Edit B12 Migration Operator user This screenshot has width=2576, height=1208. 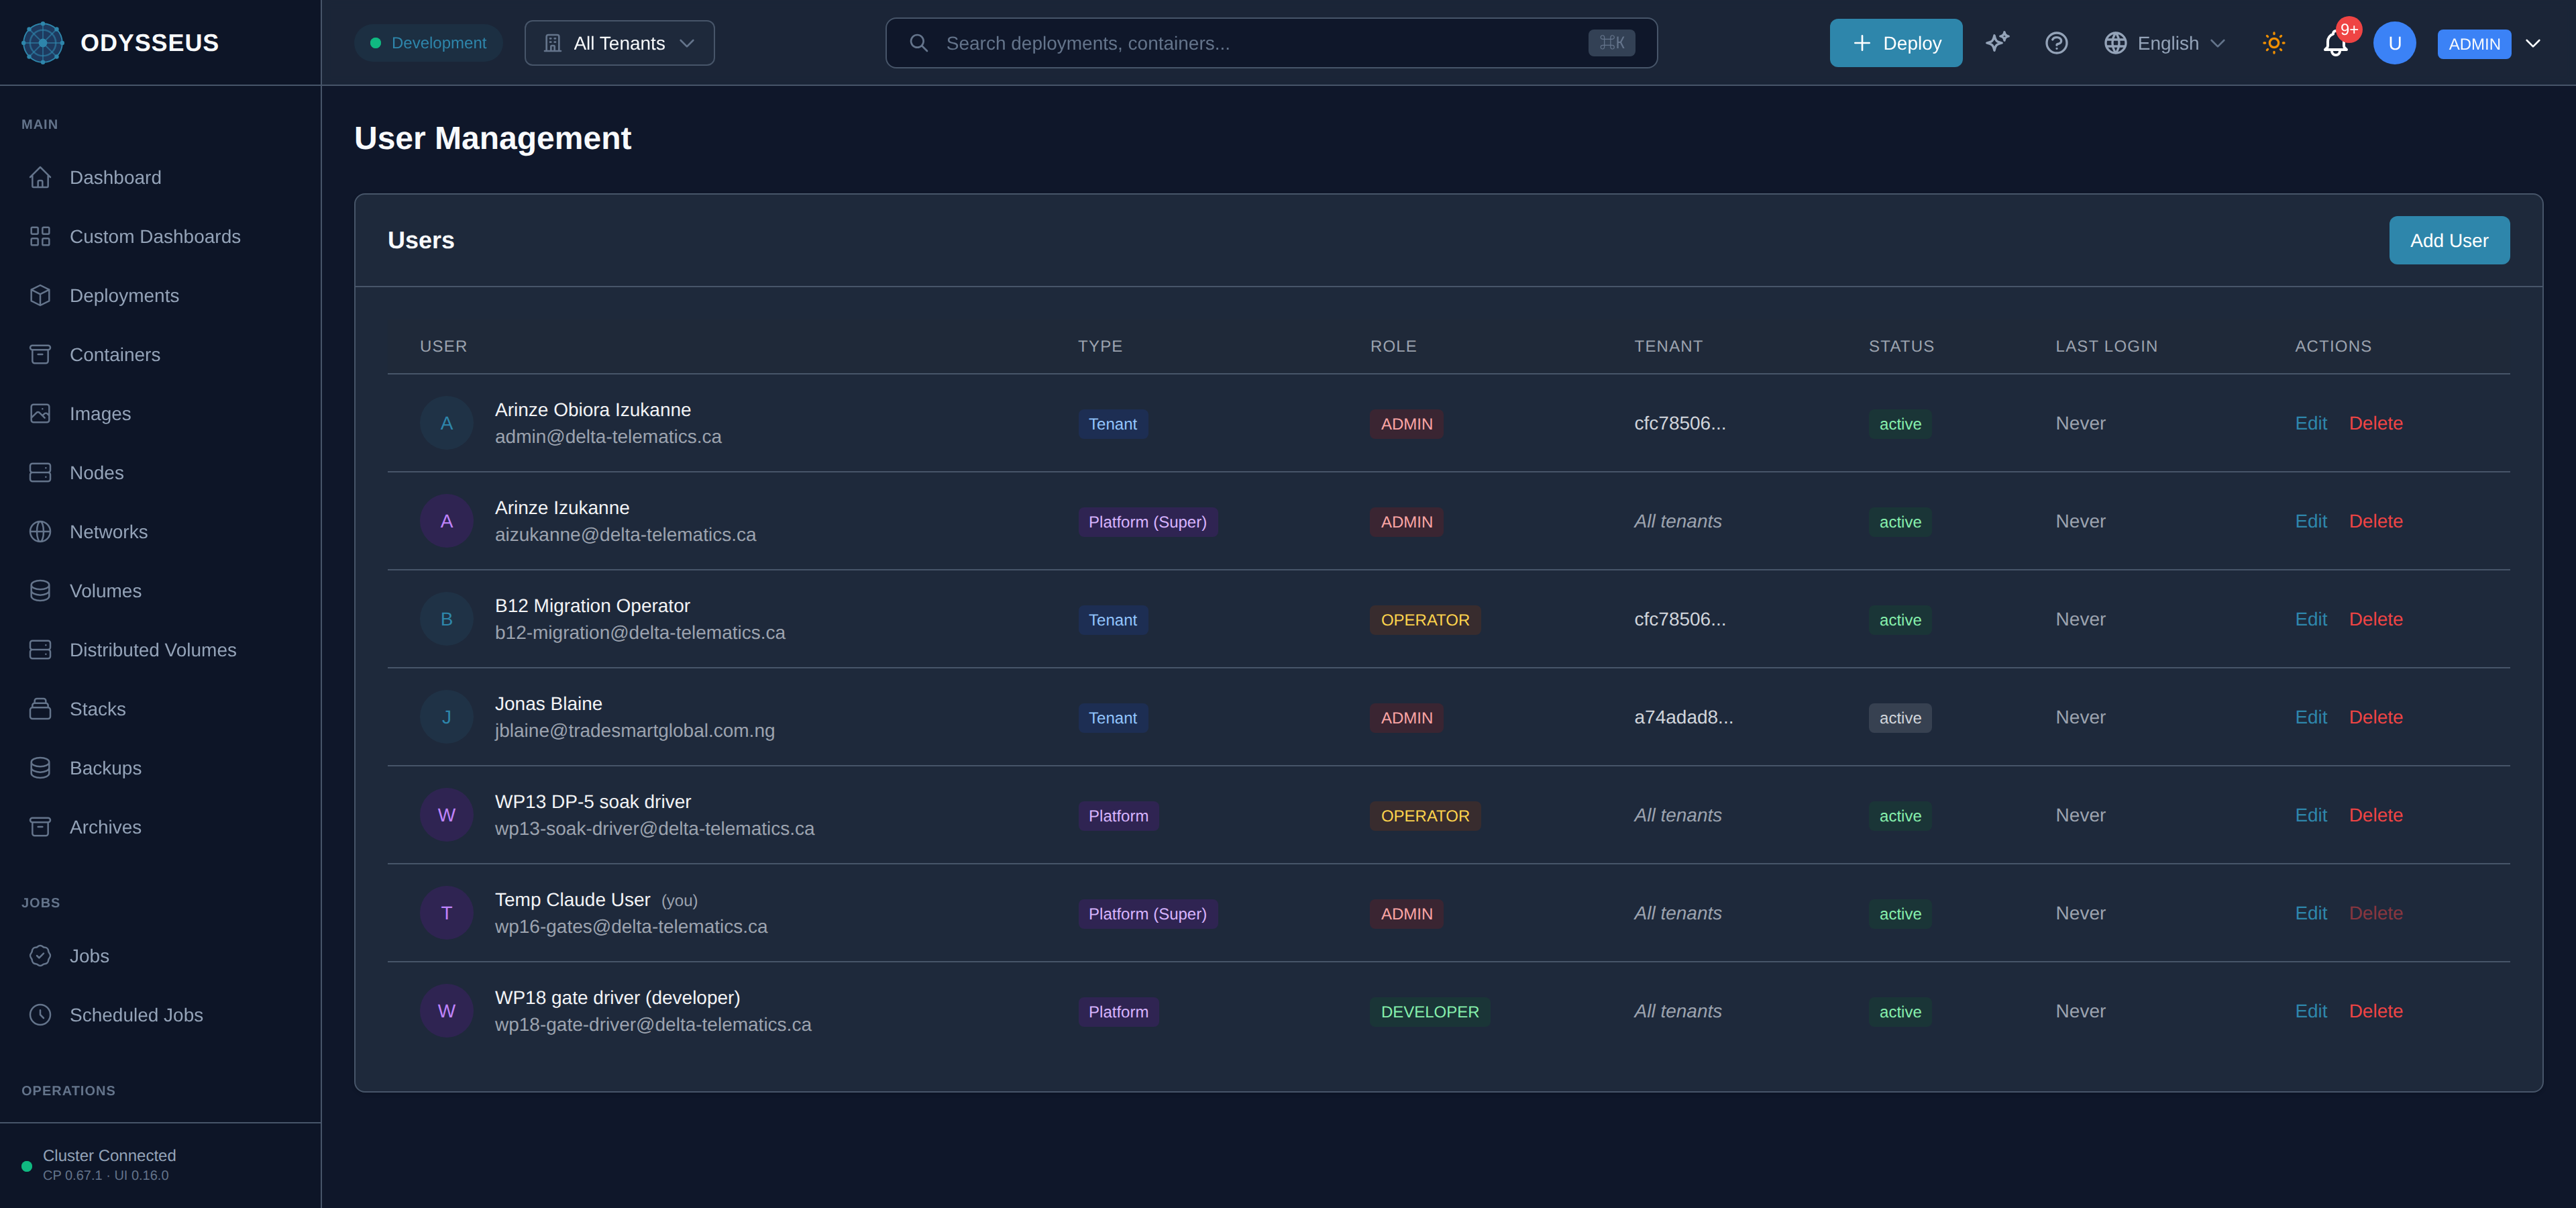tap(2310, 619)
